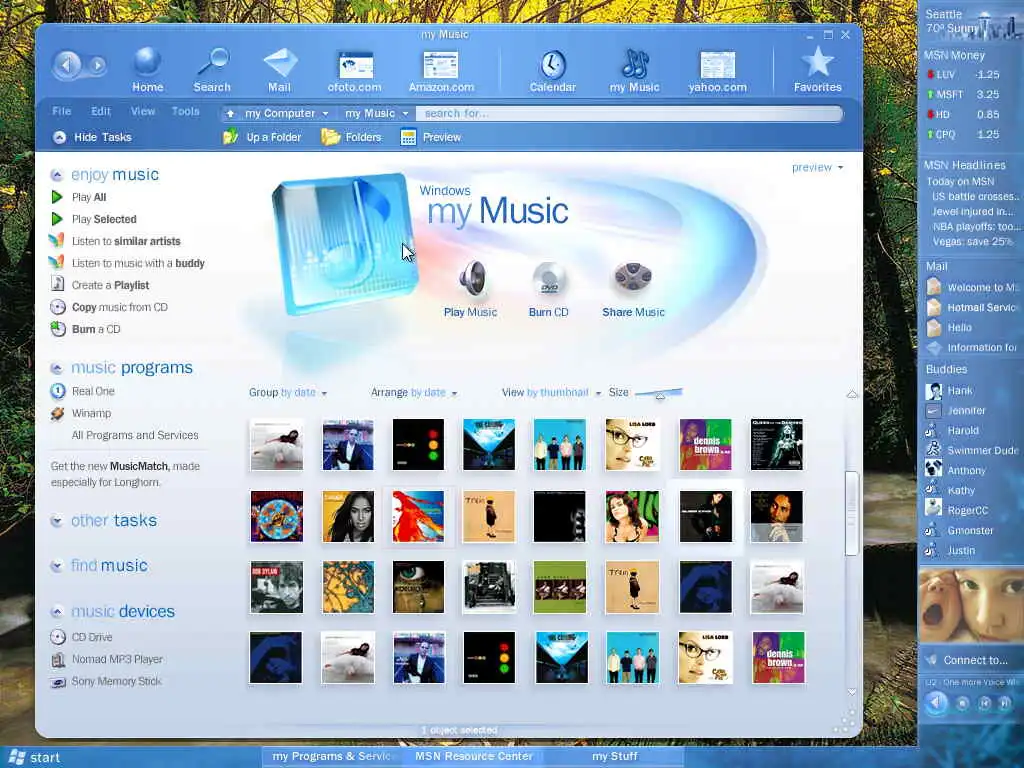Click Hide Tasks toggle
This screenshot has width=1024, height=768.
[x=92, y=137]
